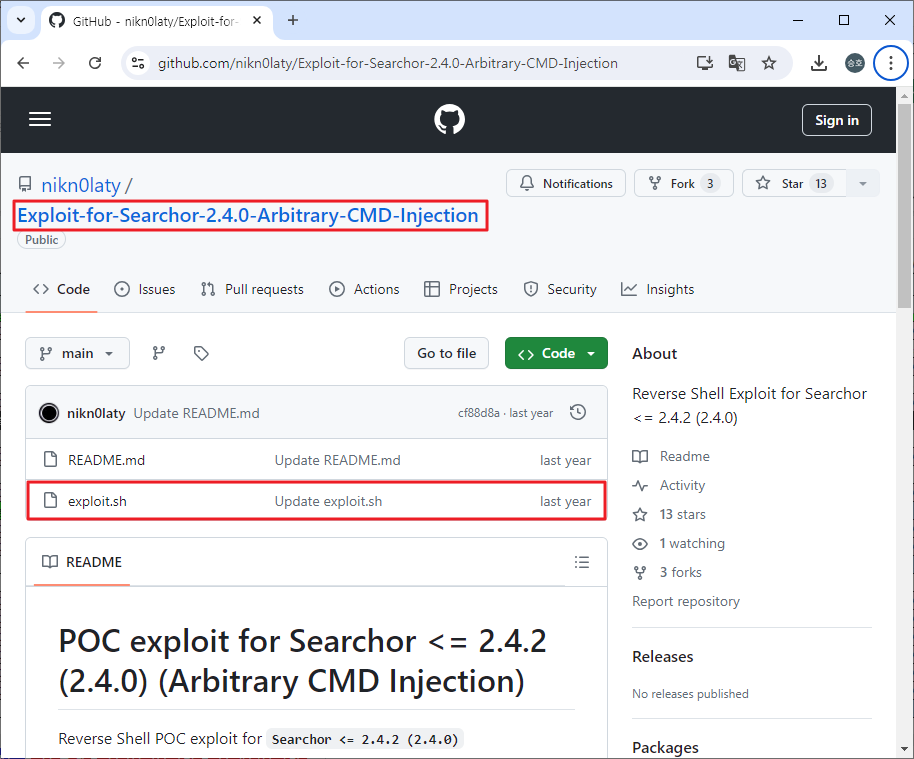This screenshot has width=914, height=759.
Task: Open the README.md file
Action: pyautogui.click(x=106, y=460)
